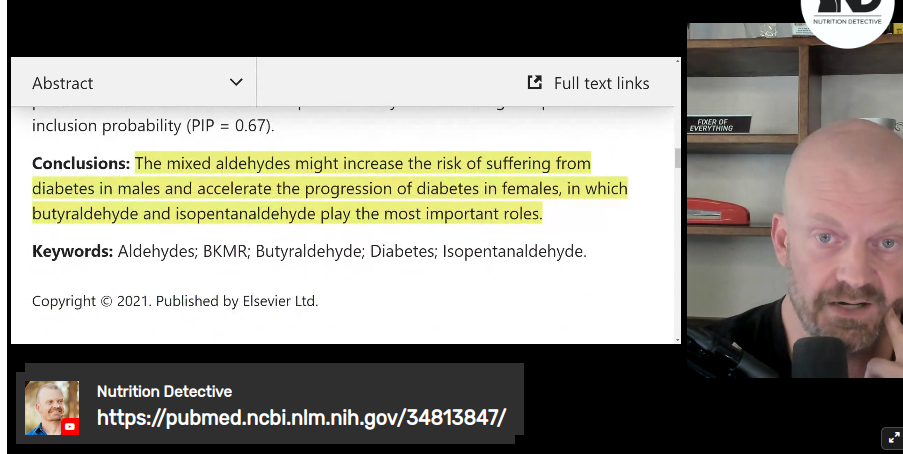Click the circular Nutrition Detective logo
The width and height of the screenshot is (903, 454).
coord(847,17)
